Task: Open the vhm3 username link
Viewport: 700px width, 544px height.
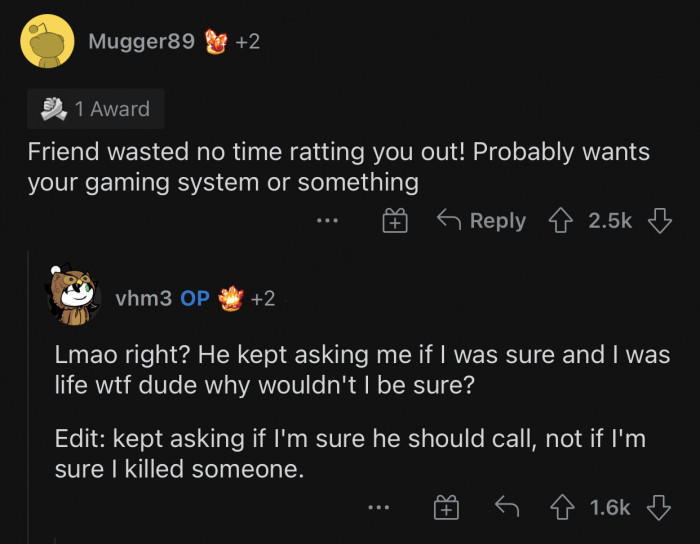Action: (143, 298)
